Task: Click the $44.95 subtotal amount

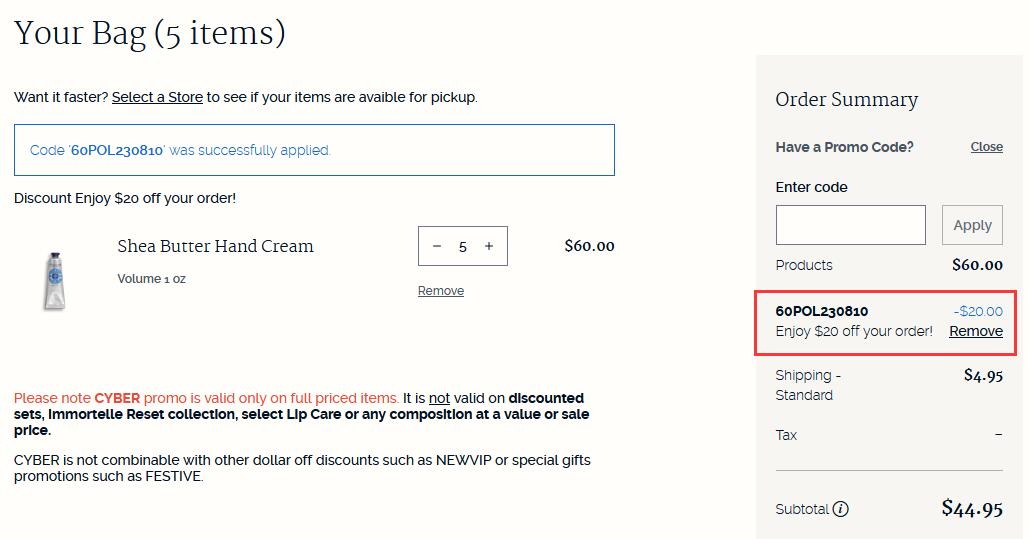Action: 972,508
